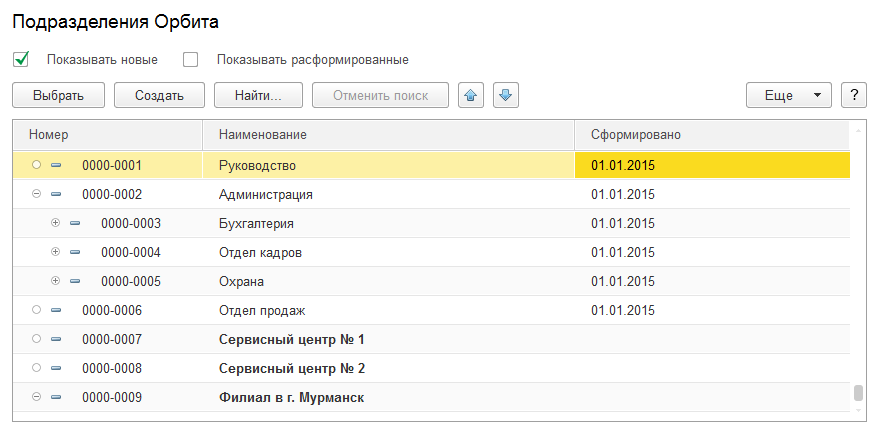Collapse the 0000-0002 Администрация node
884x434 pixels.
point(37,194)
